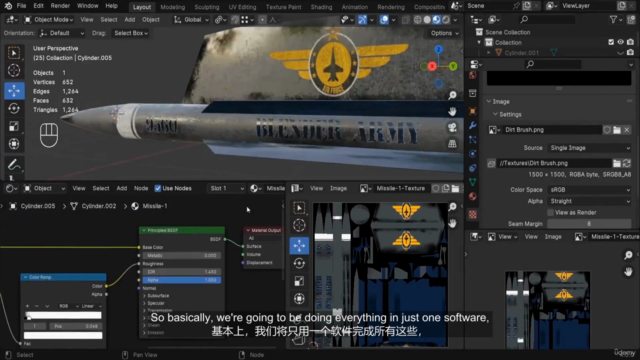This screenshot has width=640, height=360.
Task: Open the Texture properties checker tab
Action: (473, 214)
